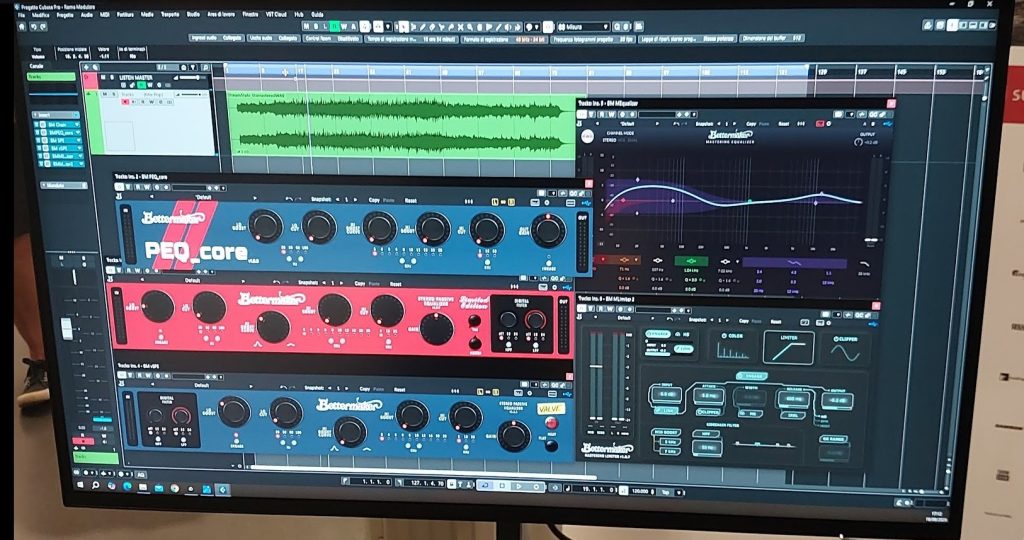This screenshot has height=540, width=1024.
Task: Open the Trasporto menu
Action: [x=170, y=14]
